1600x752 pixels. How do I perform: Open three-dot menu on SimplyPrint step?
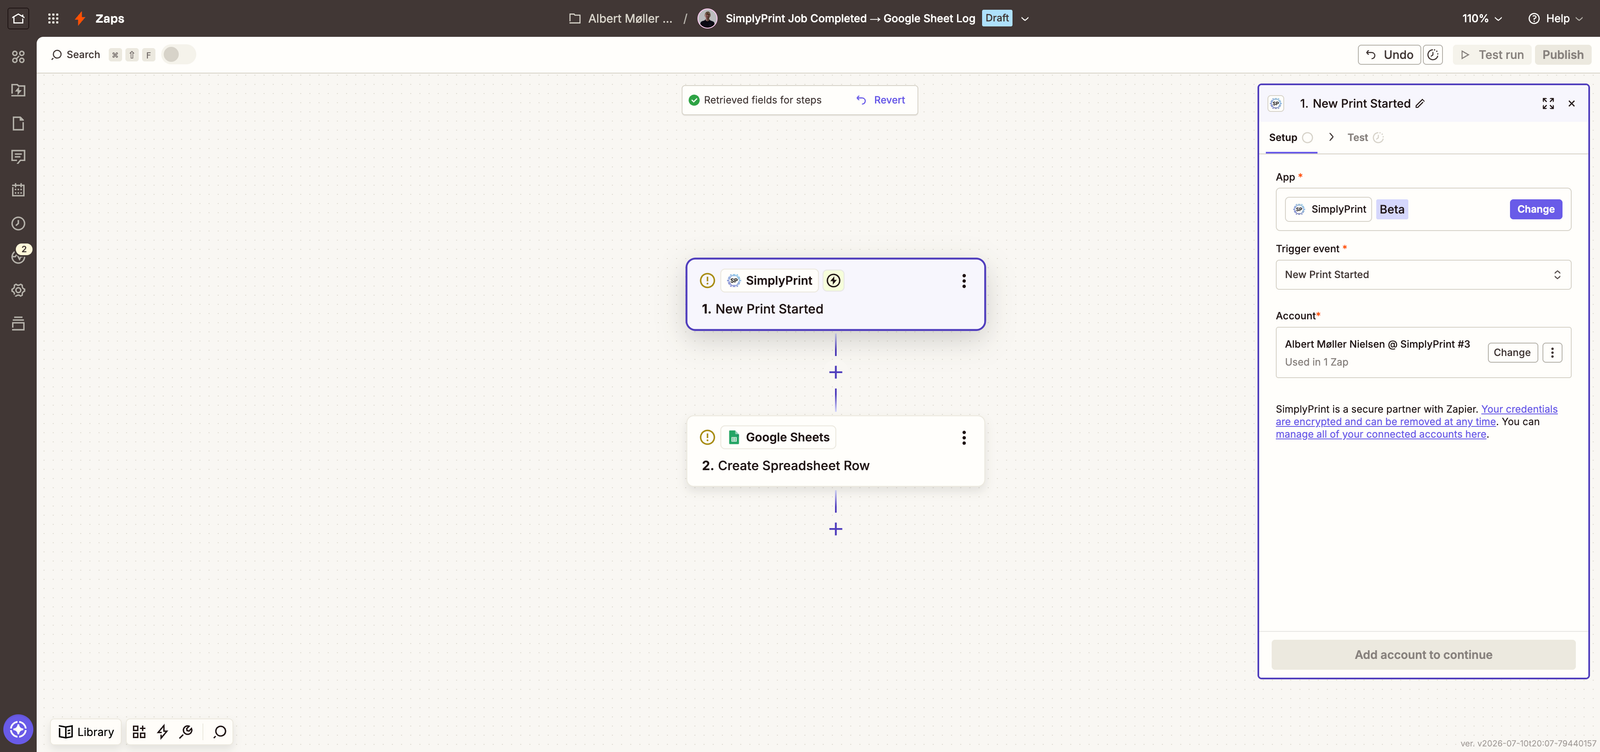tap(964, 281)
